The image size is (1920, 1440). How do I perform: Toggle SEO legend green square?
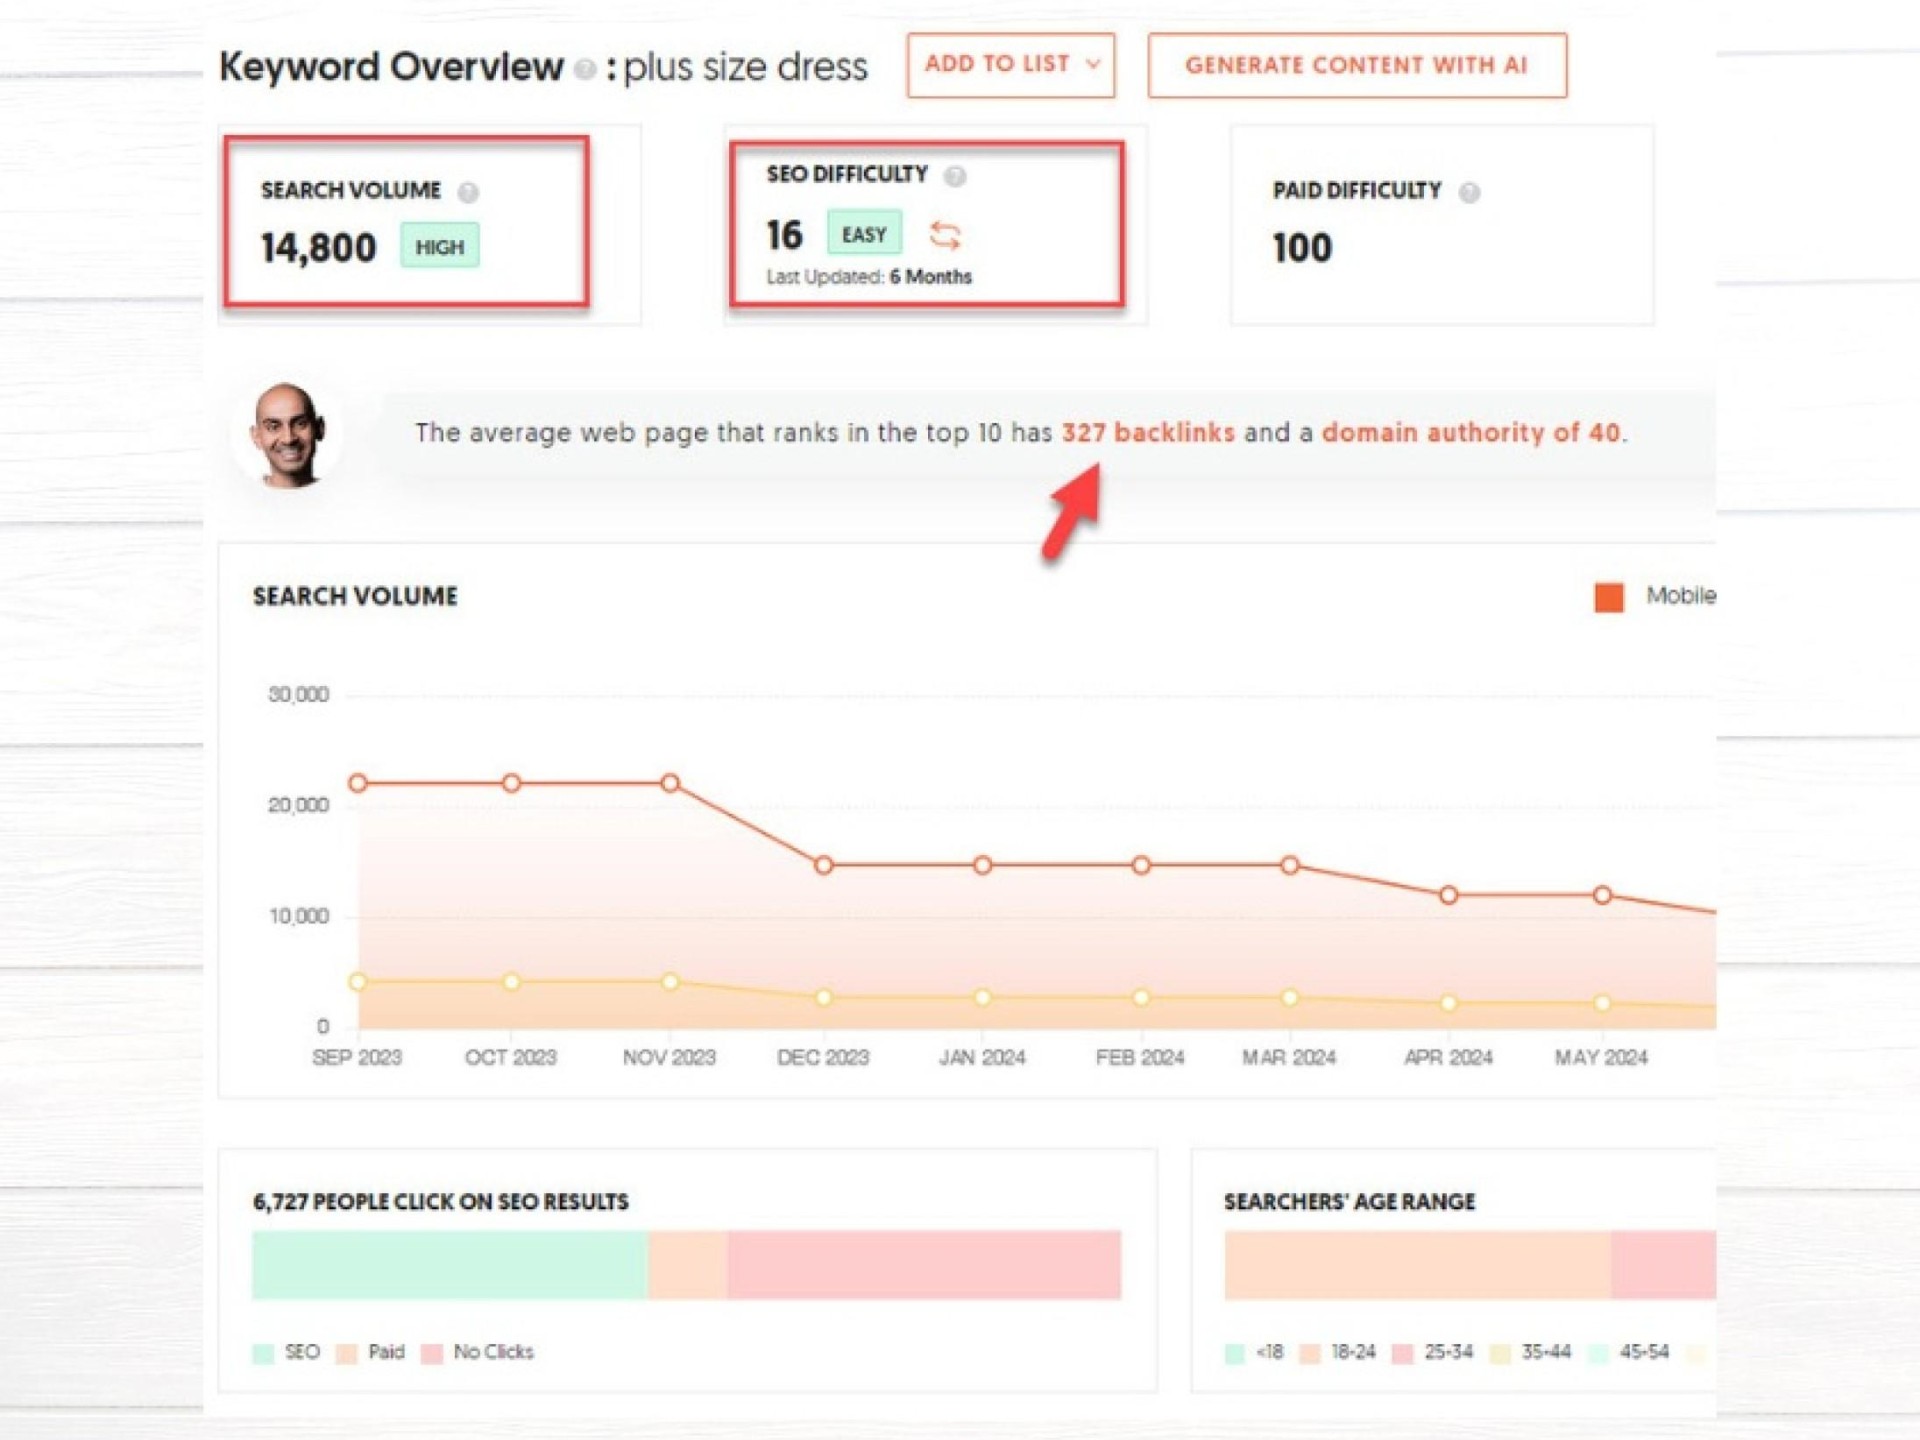[264, 1353]
